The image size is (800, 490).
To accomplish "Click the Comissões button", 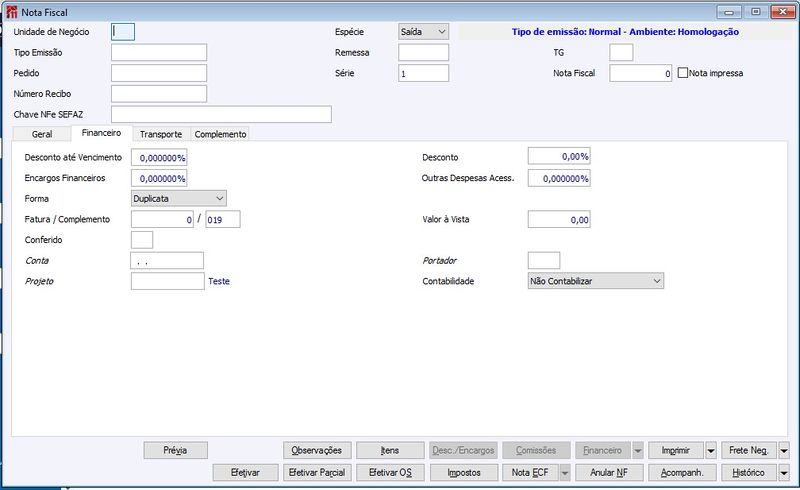I will tap(536, 450).
